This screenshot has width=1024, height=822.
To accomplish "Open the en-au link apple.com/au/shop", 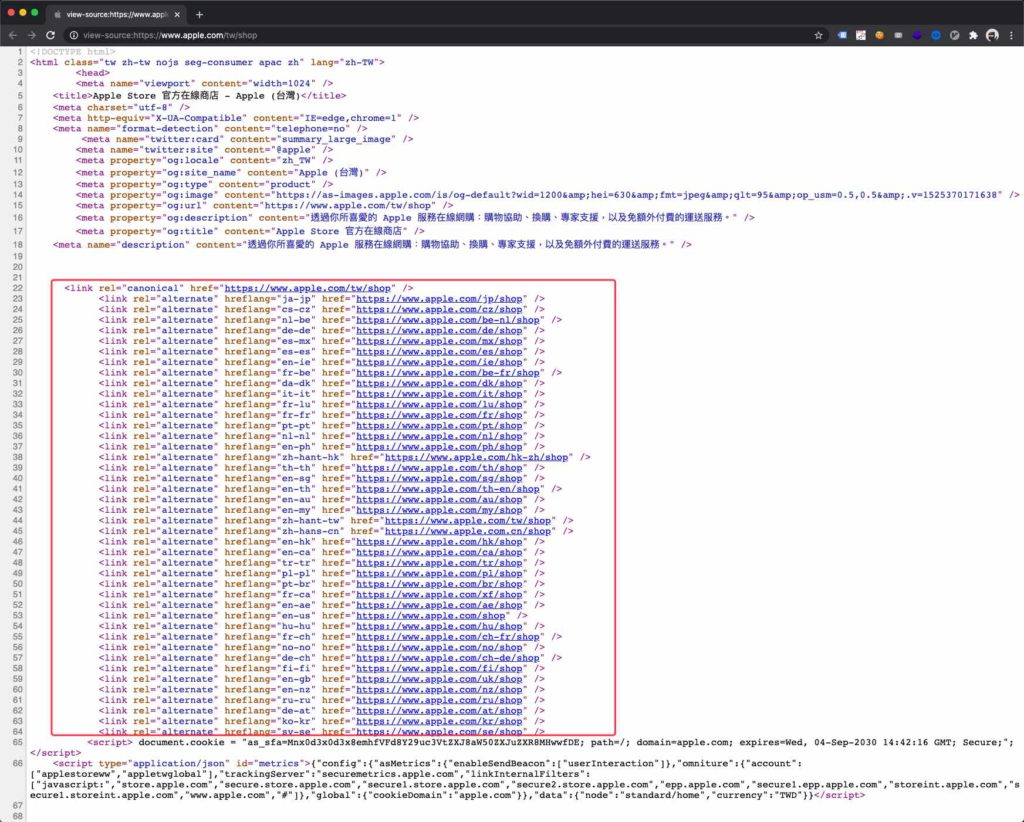I will 439,499.
